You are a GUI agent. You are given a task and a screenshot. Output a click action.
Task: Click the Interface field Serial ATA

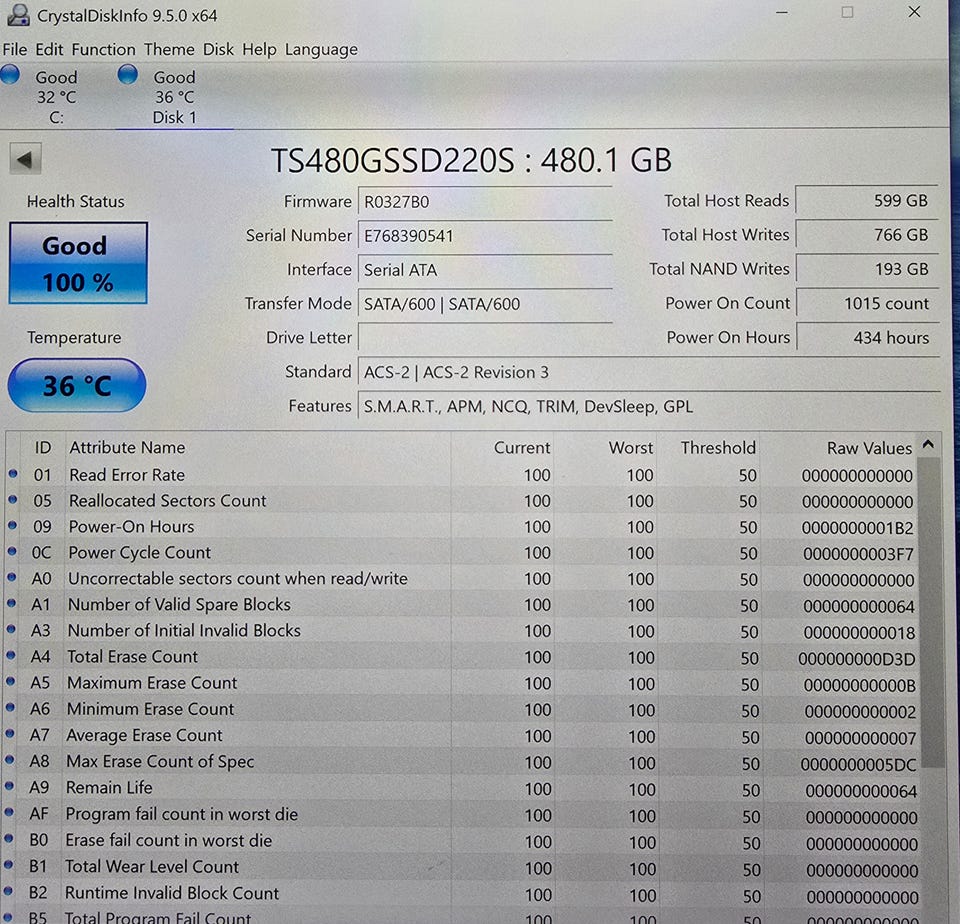[485, 270]
